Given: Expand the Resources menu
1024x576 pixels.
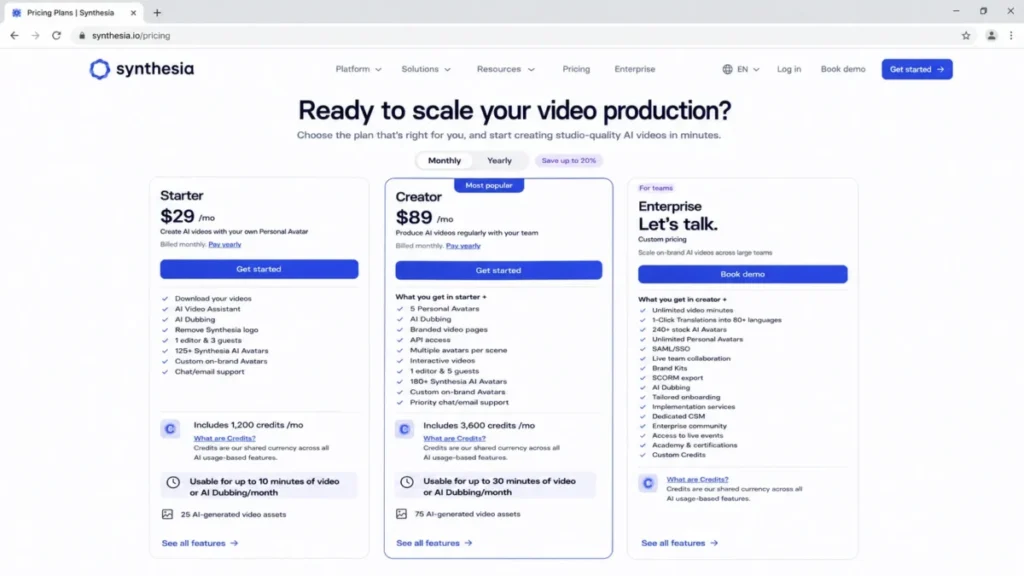Looking at the screenshot, I should click(x=505, y=69).
